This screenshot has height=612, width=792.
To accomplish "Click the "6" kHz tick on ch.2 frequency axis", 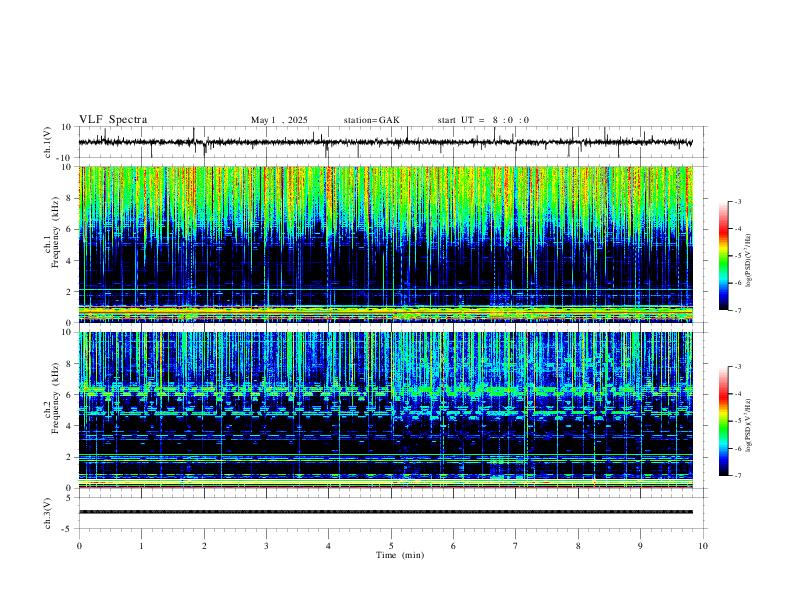I will [x=70, y=395].
